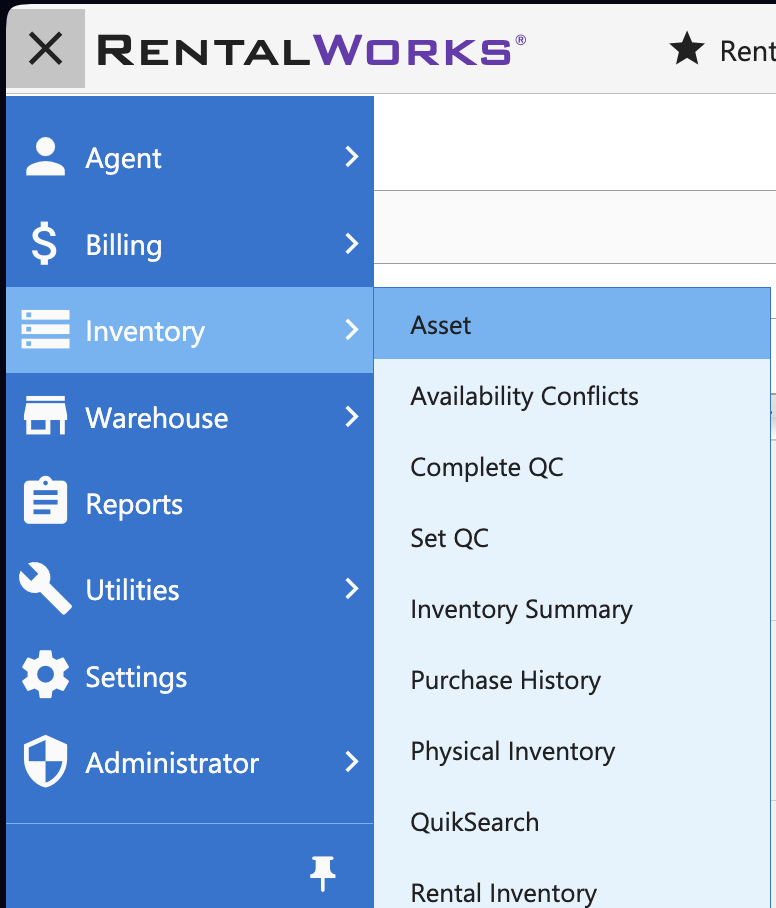Open the Utilities menu
The image size is (776, 908).
click(x=190, y=590)
